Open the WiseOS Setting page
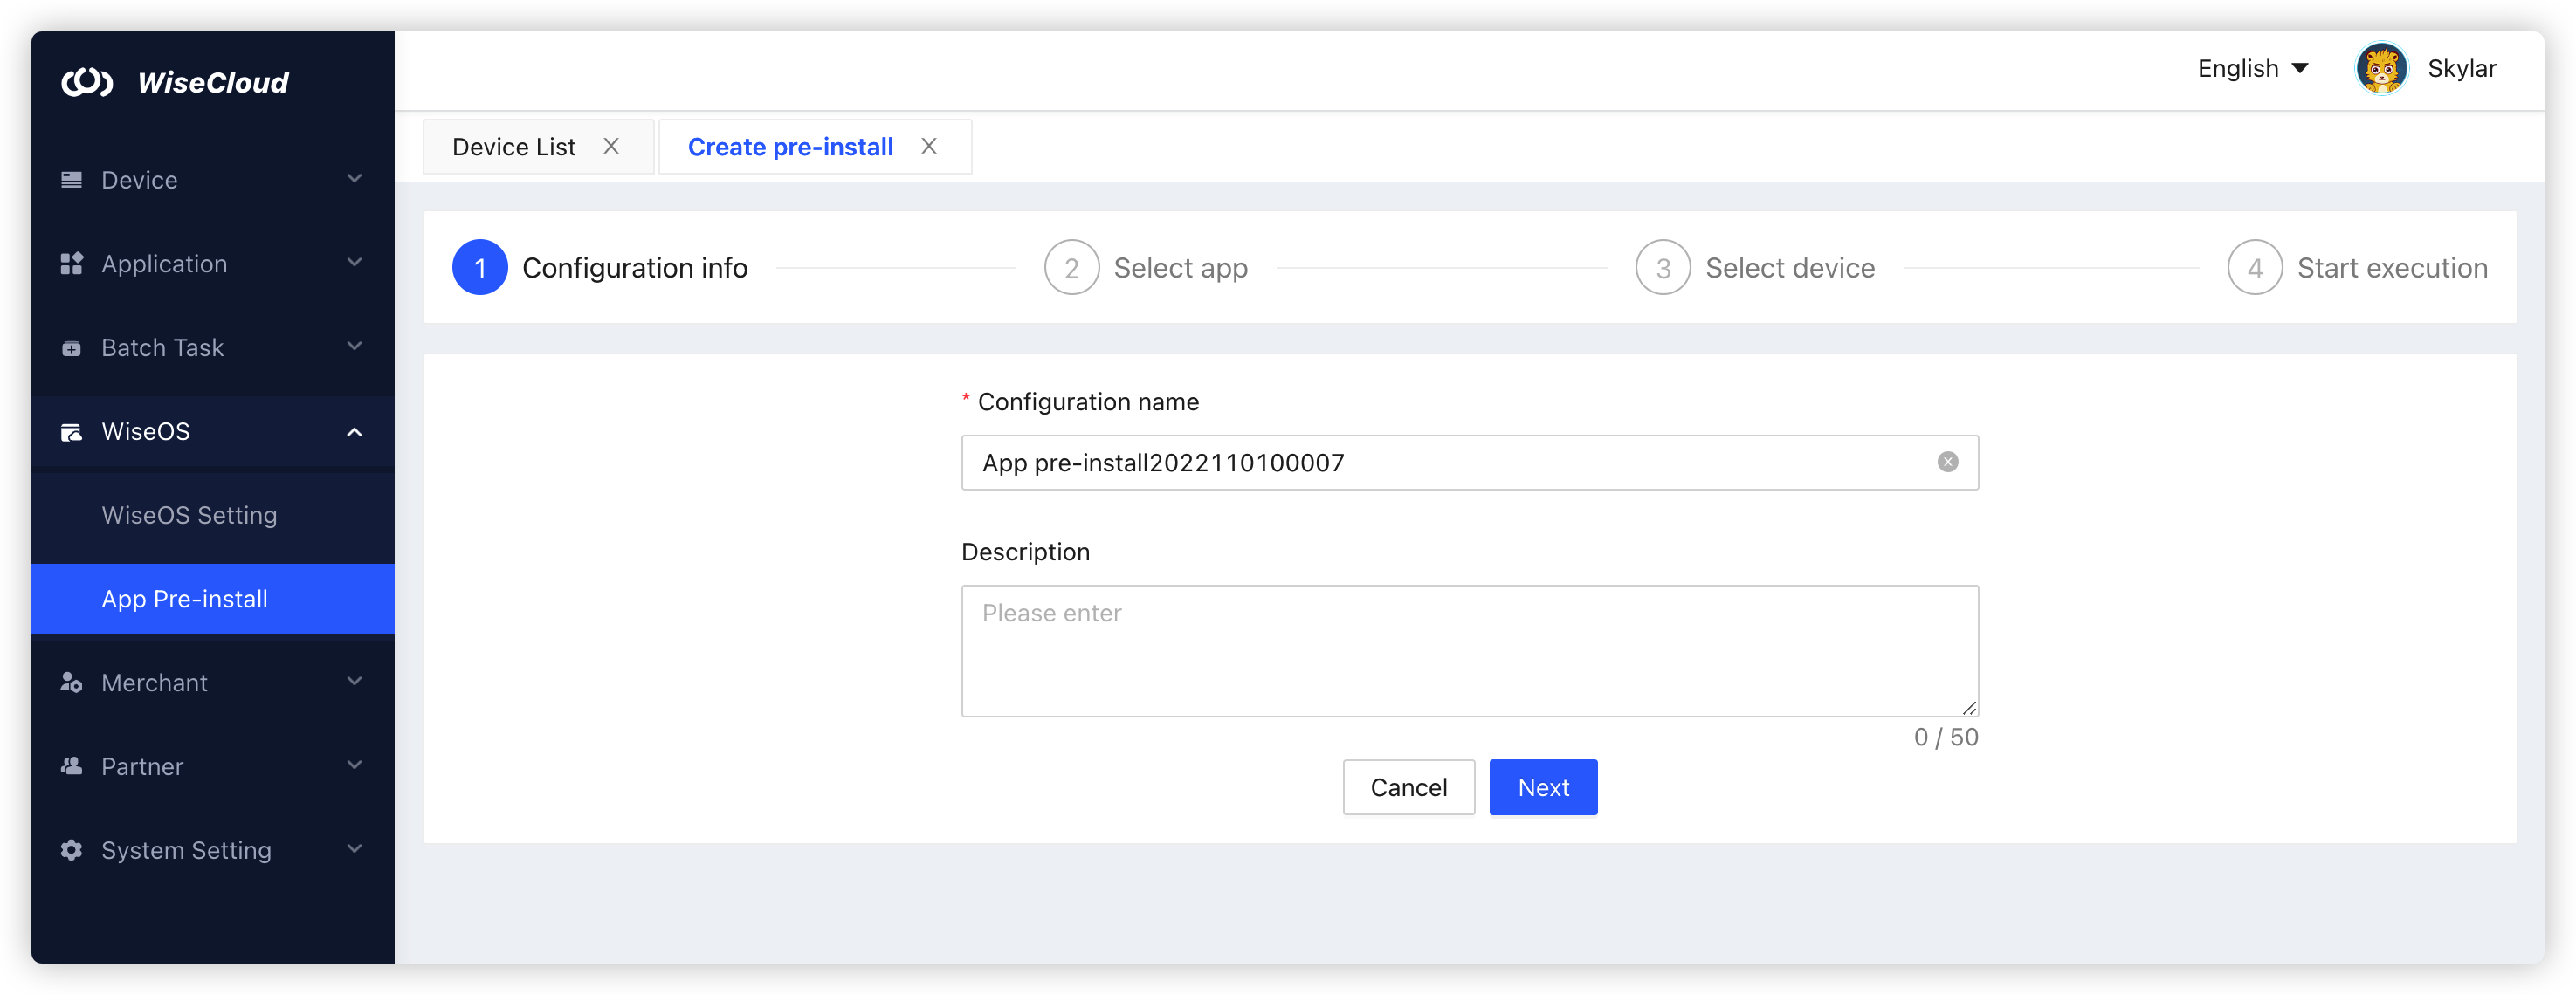 coord(189,515)
